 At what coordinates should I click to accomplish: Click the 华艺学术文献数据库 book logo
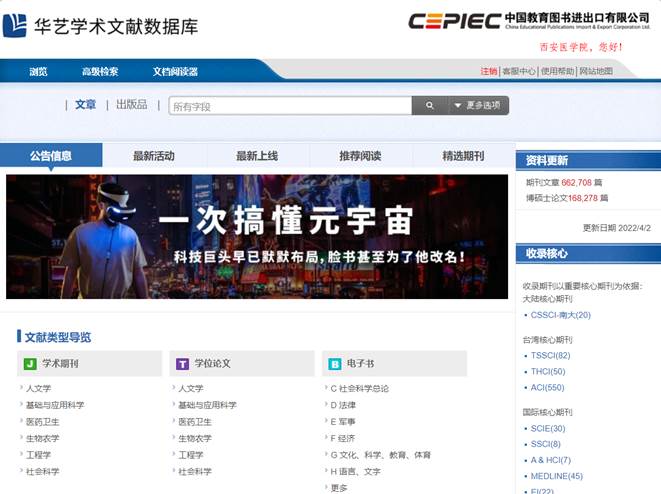pyautogui.click(x=14, y=25)
